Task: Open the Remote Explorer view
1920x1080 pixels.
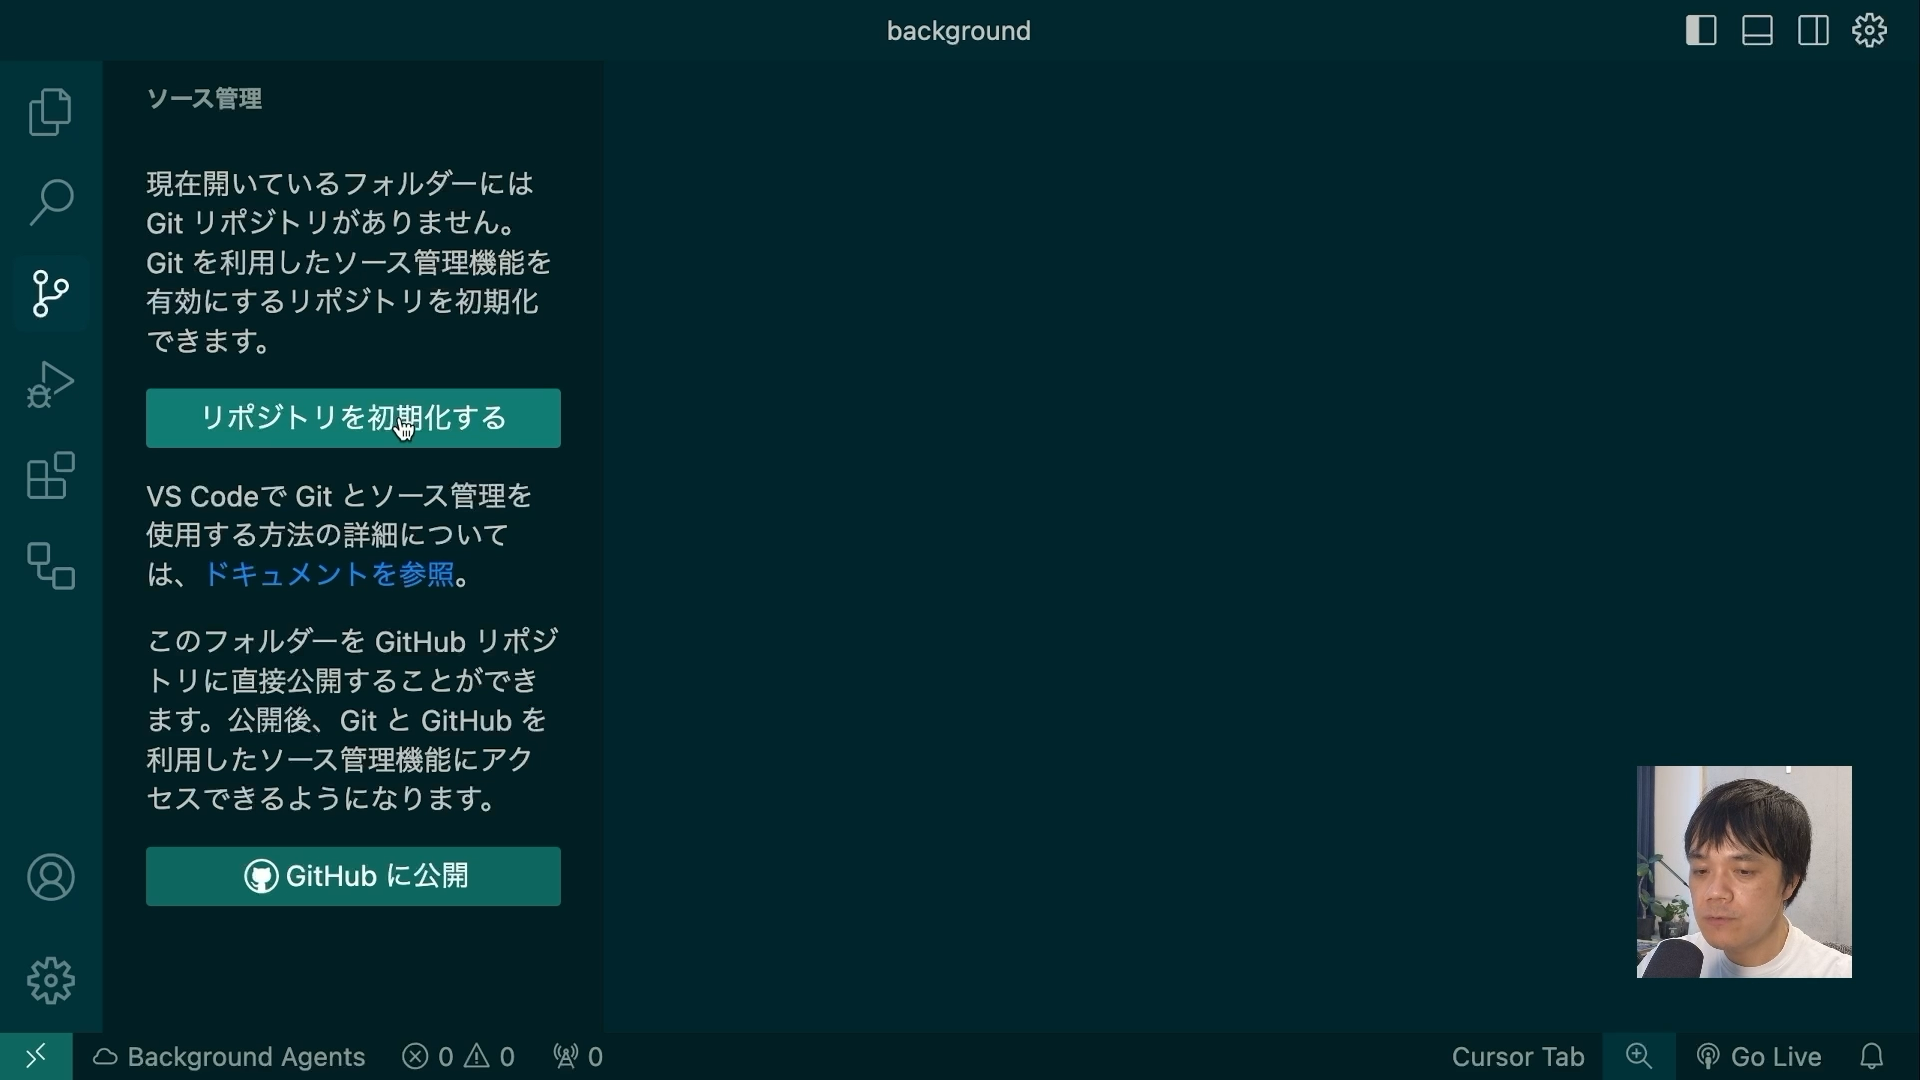Action: pyautogui.click(x=50, y=567)
